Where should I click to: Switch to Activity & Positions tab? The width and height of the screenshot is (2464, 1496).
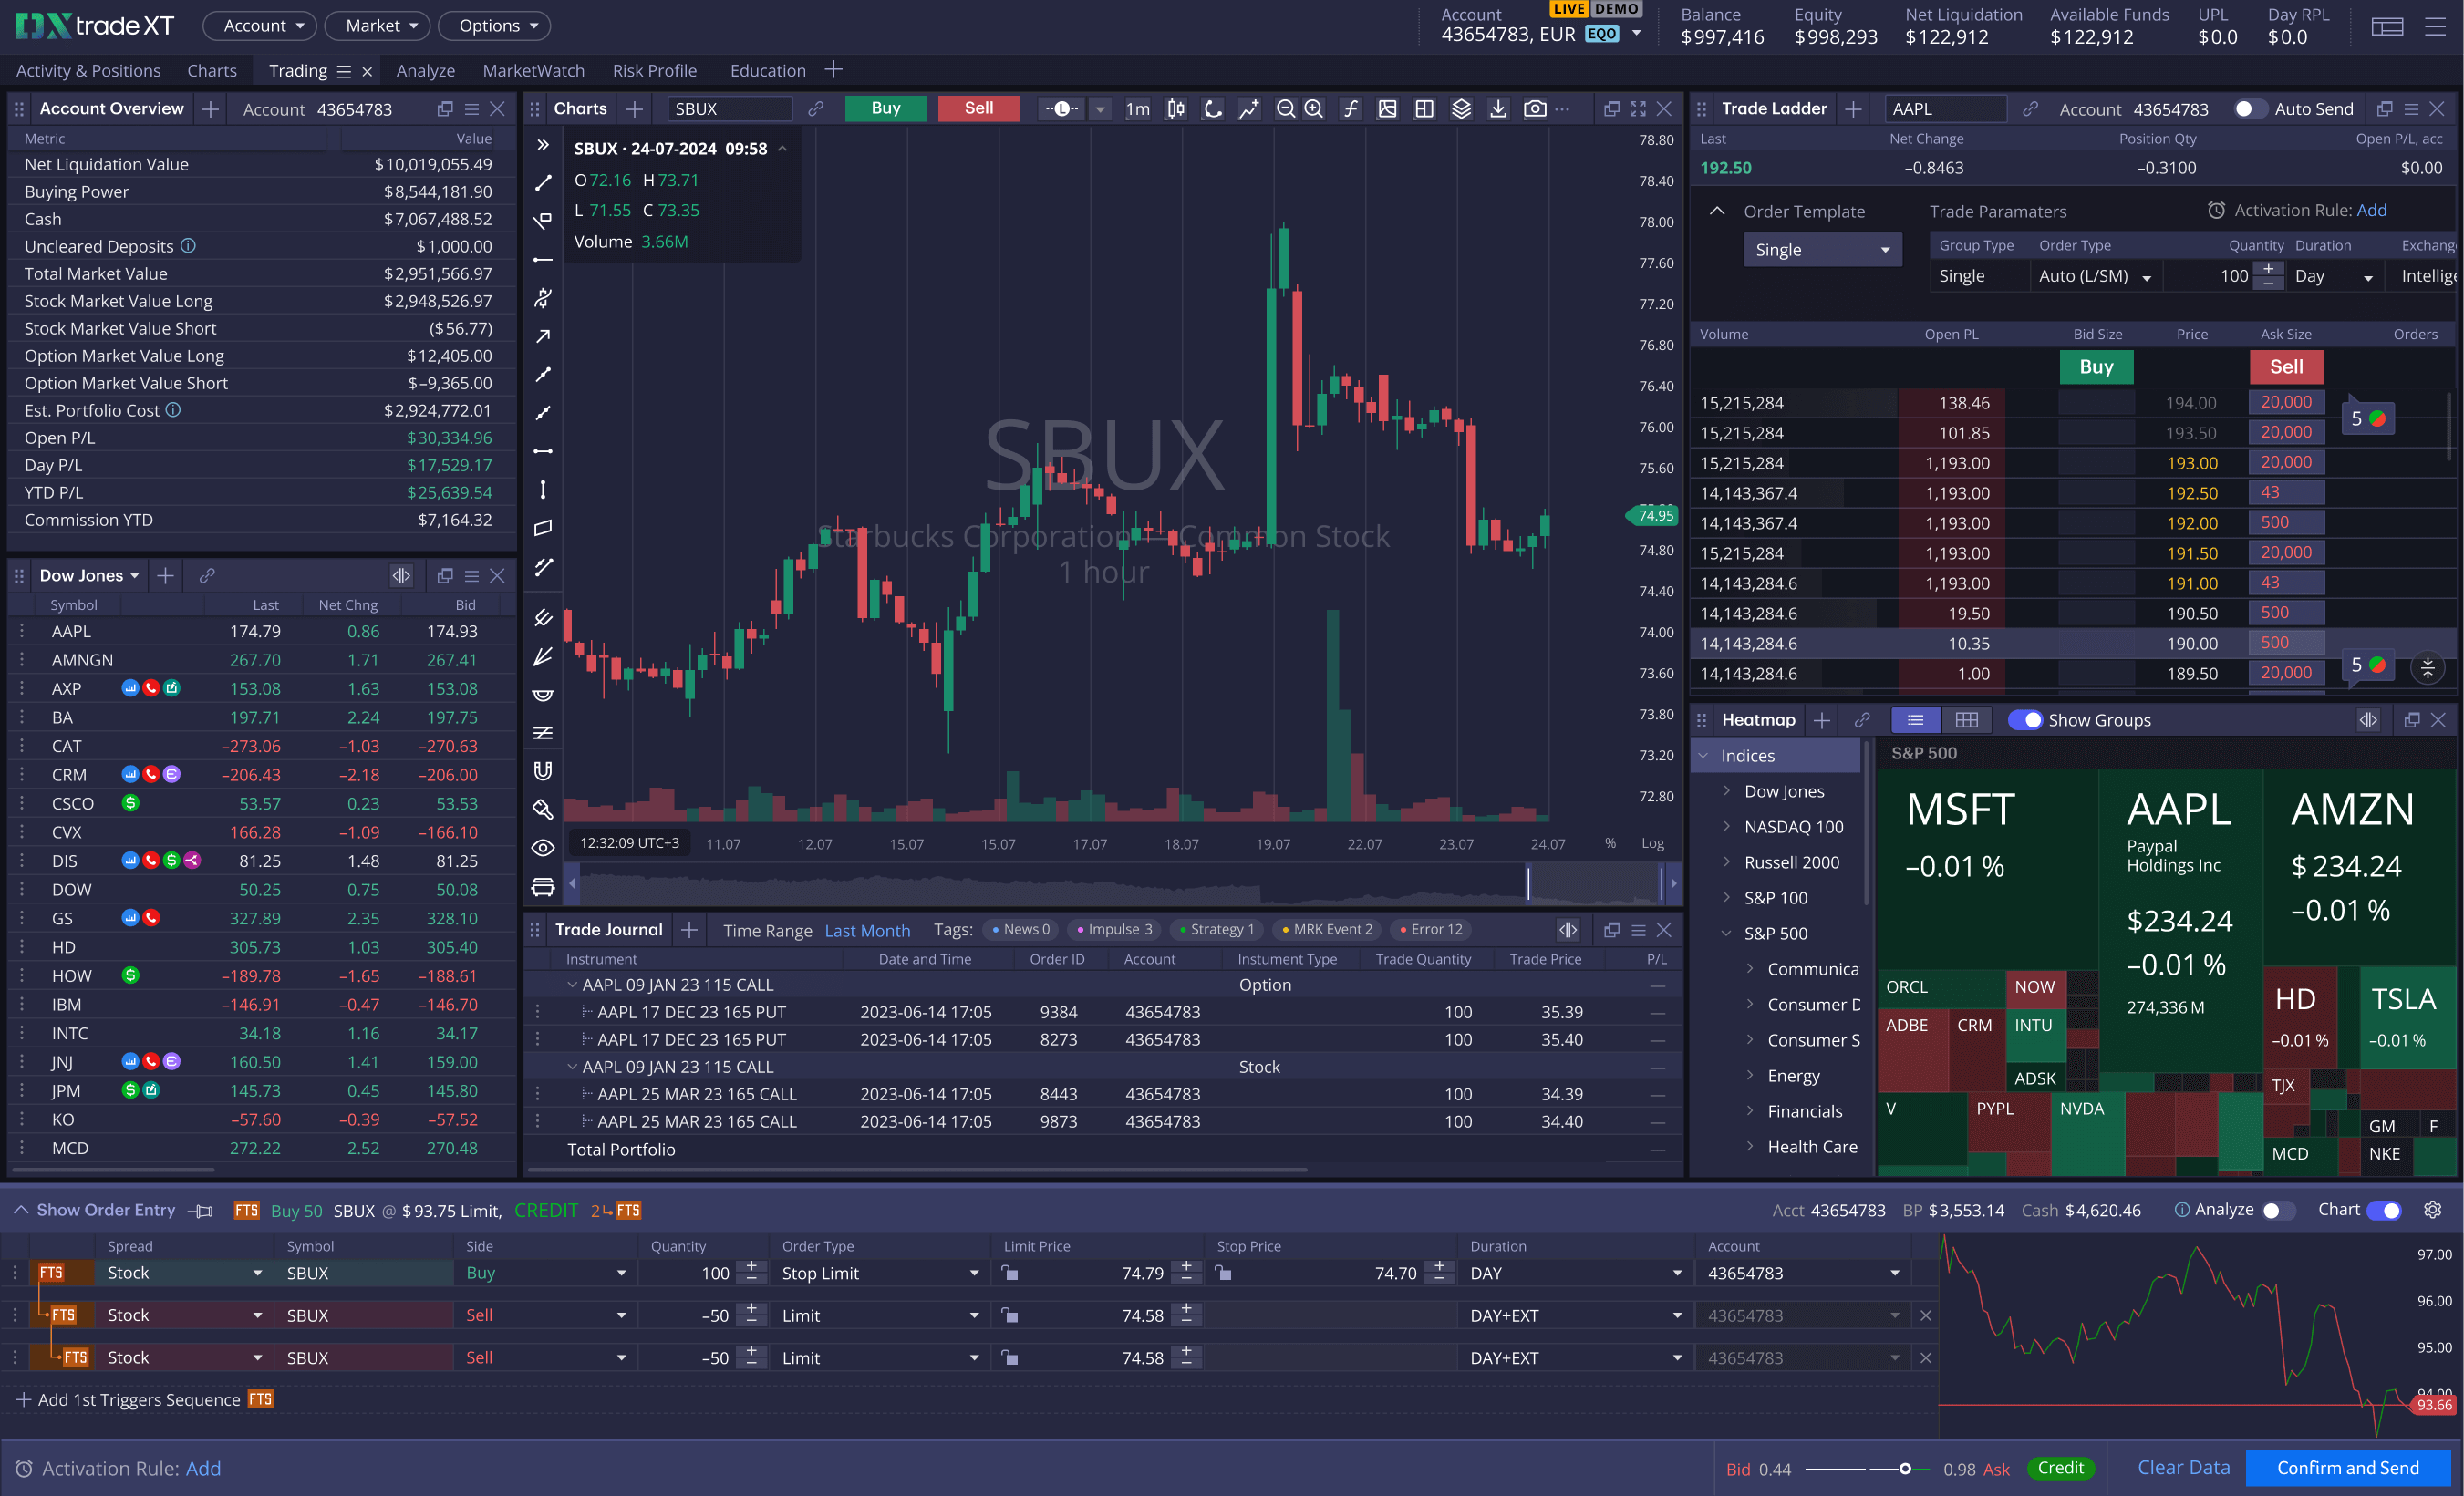click(88, 71)
